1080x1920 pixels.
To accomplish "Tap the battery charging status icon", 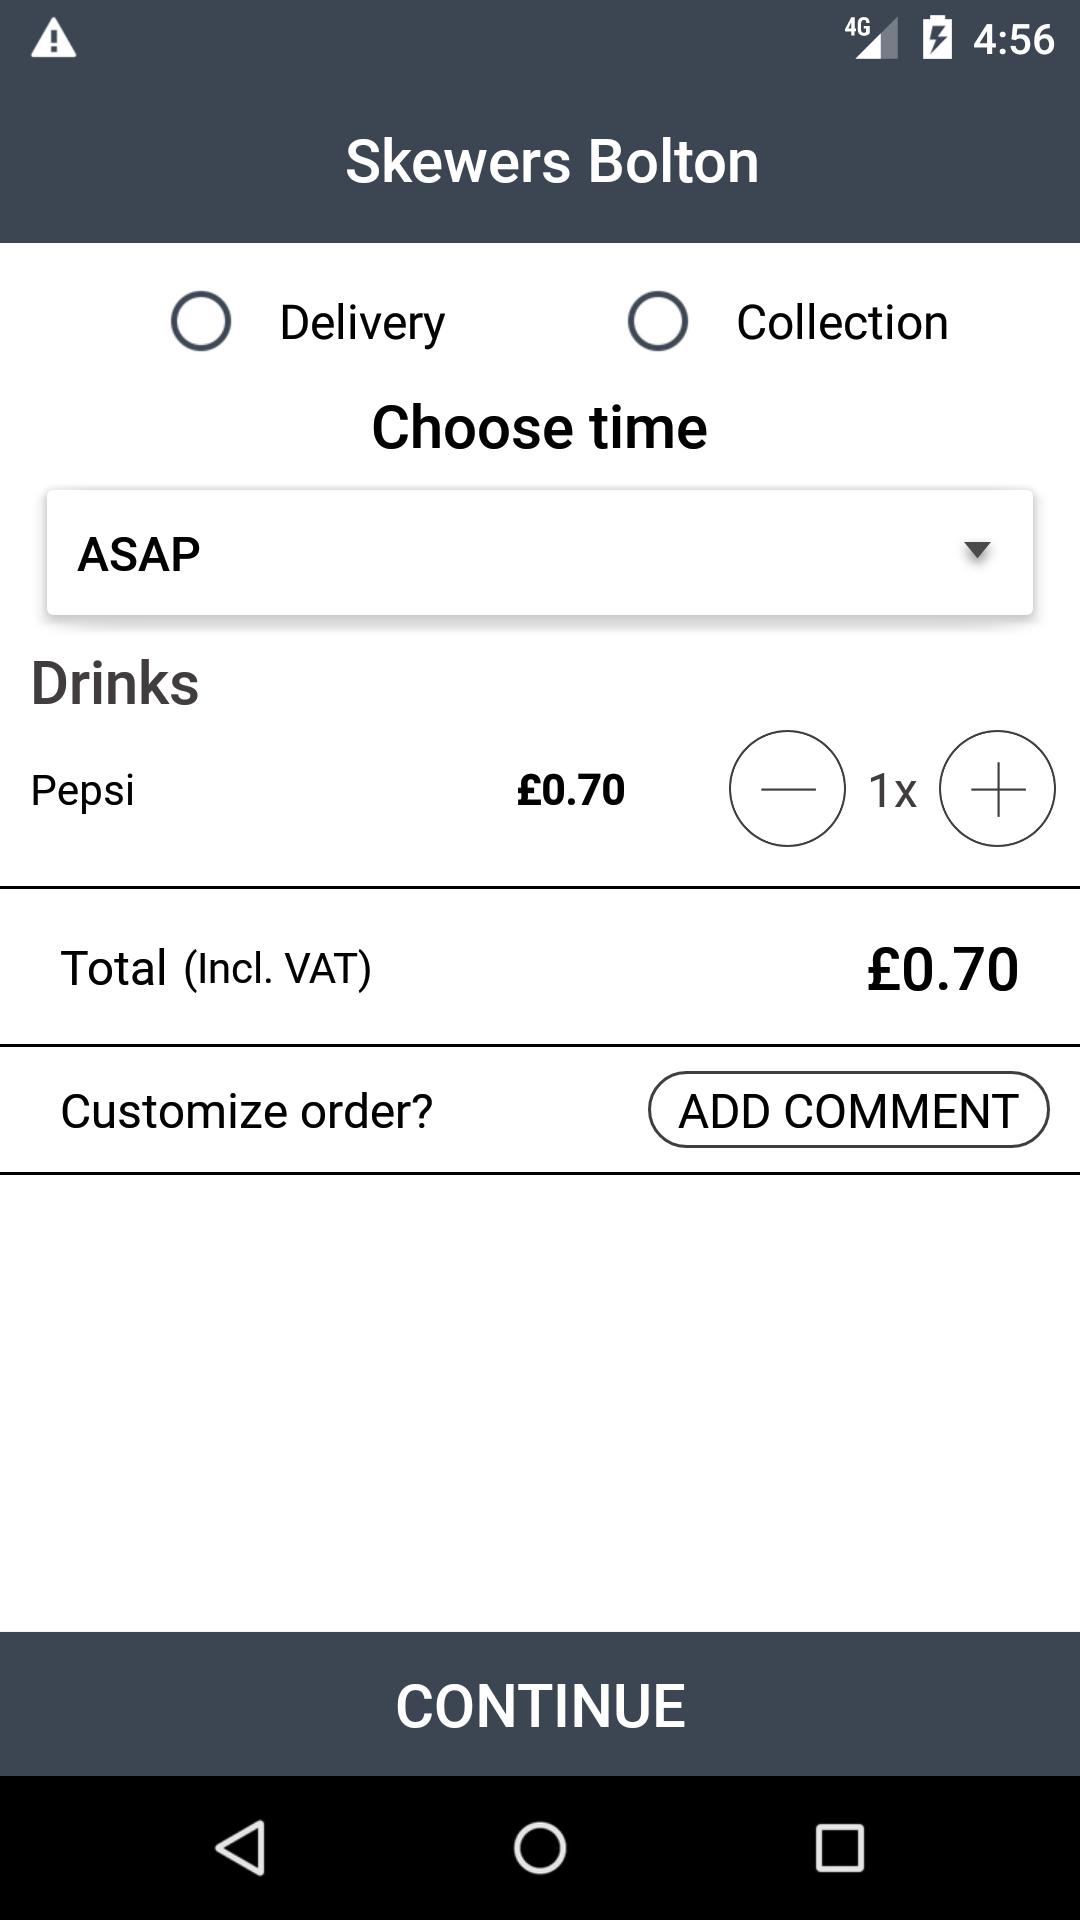I will coord(937,39).
